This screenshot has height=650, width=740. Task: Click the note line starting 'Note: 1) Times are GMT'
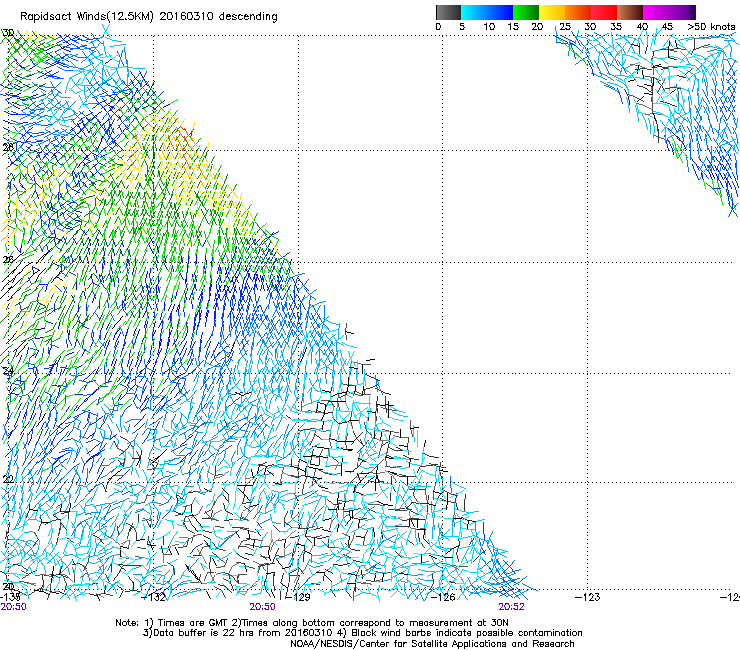coord(312,623)
